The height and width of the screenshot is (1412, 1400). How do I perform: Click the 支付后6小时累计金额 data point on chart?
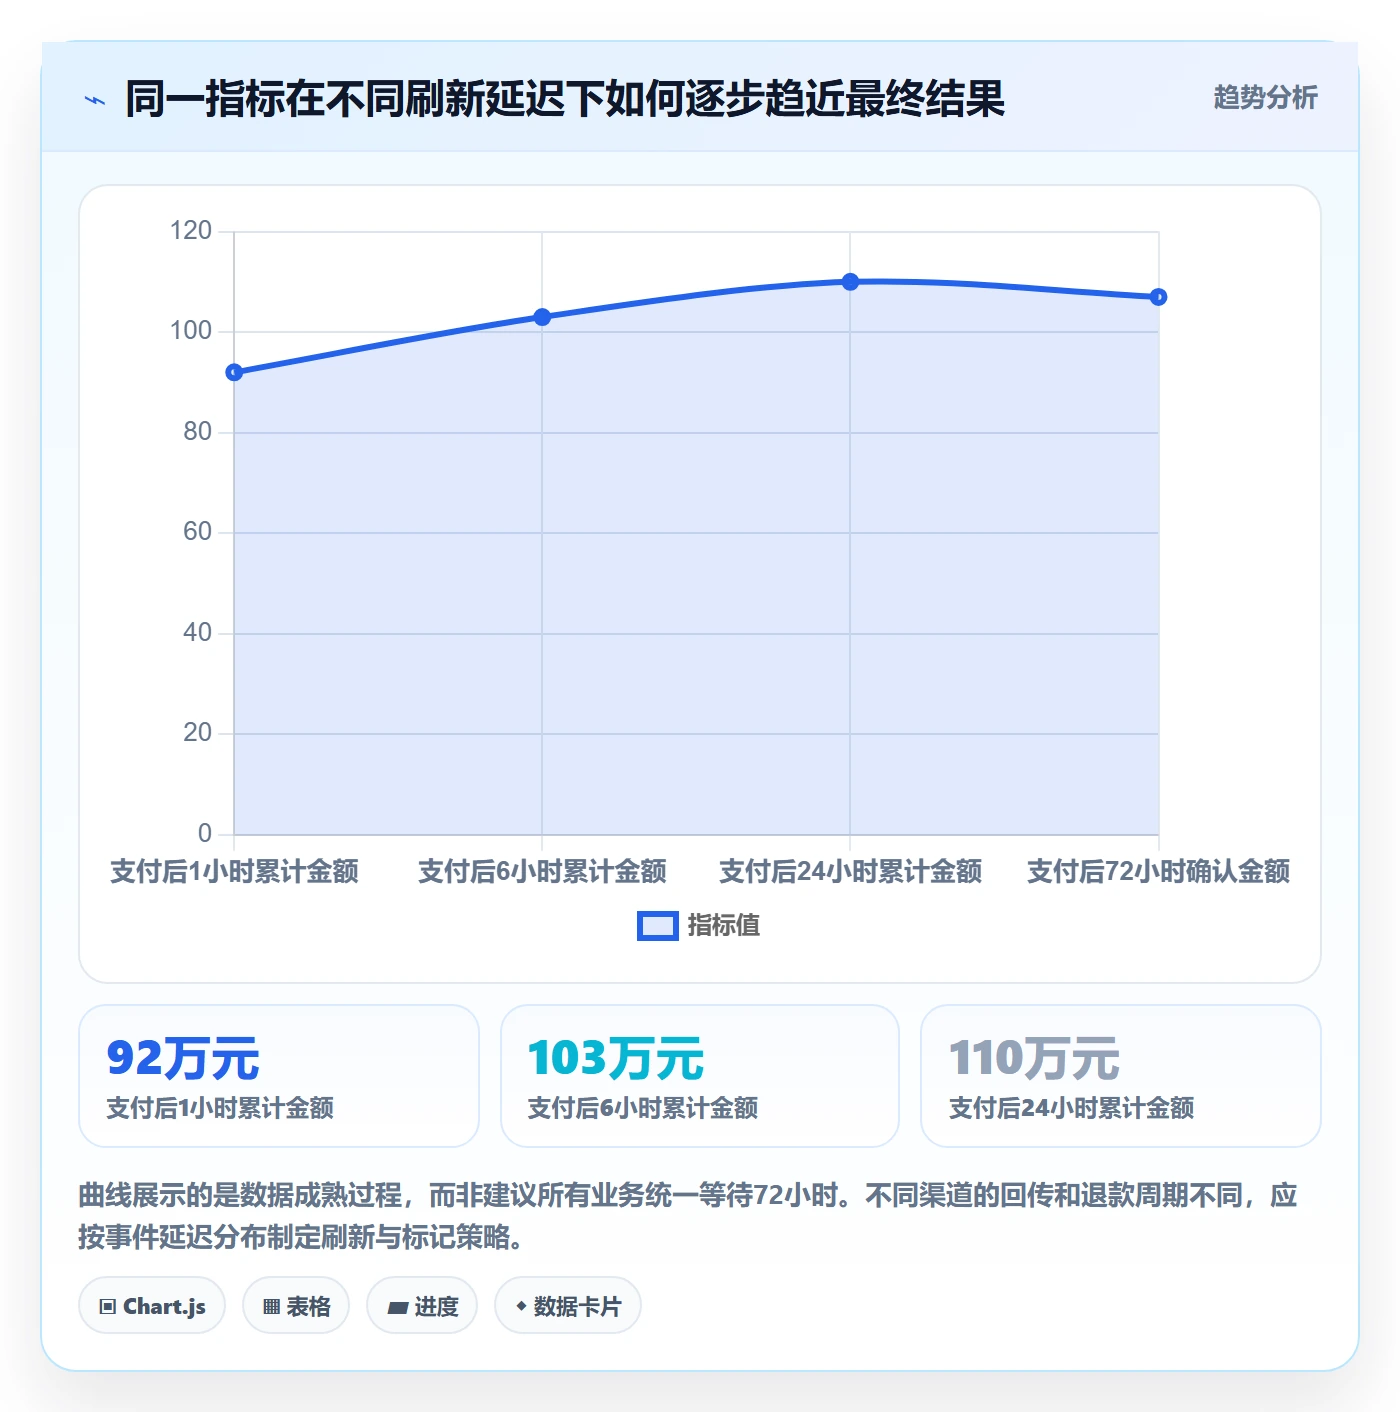click(542, 317)
